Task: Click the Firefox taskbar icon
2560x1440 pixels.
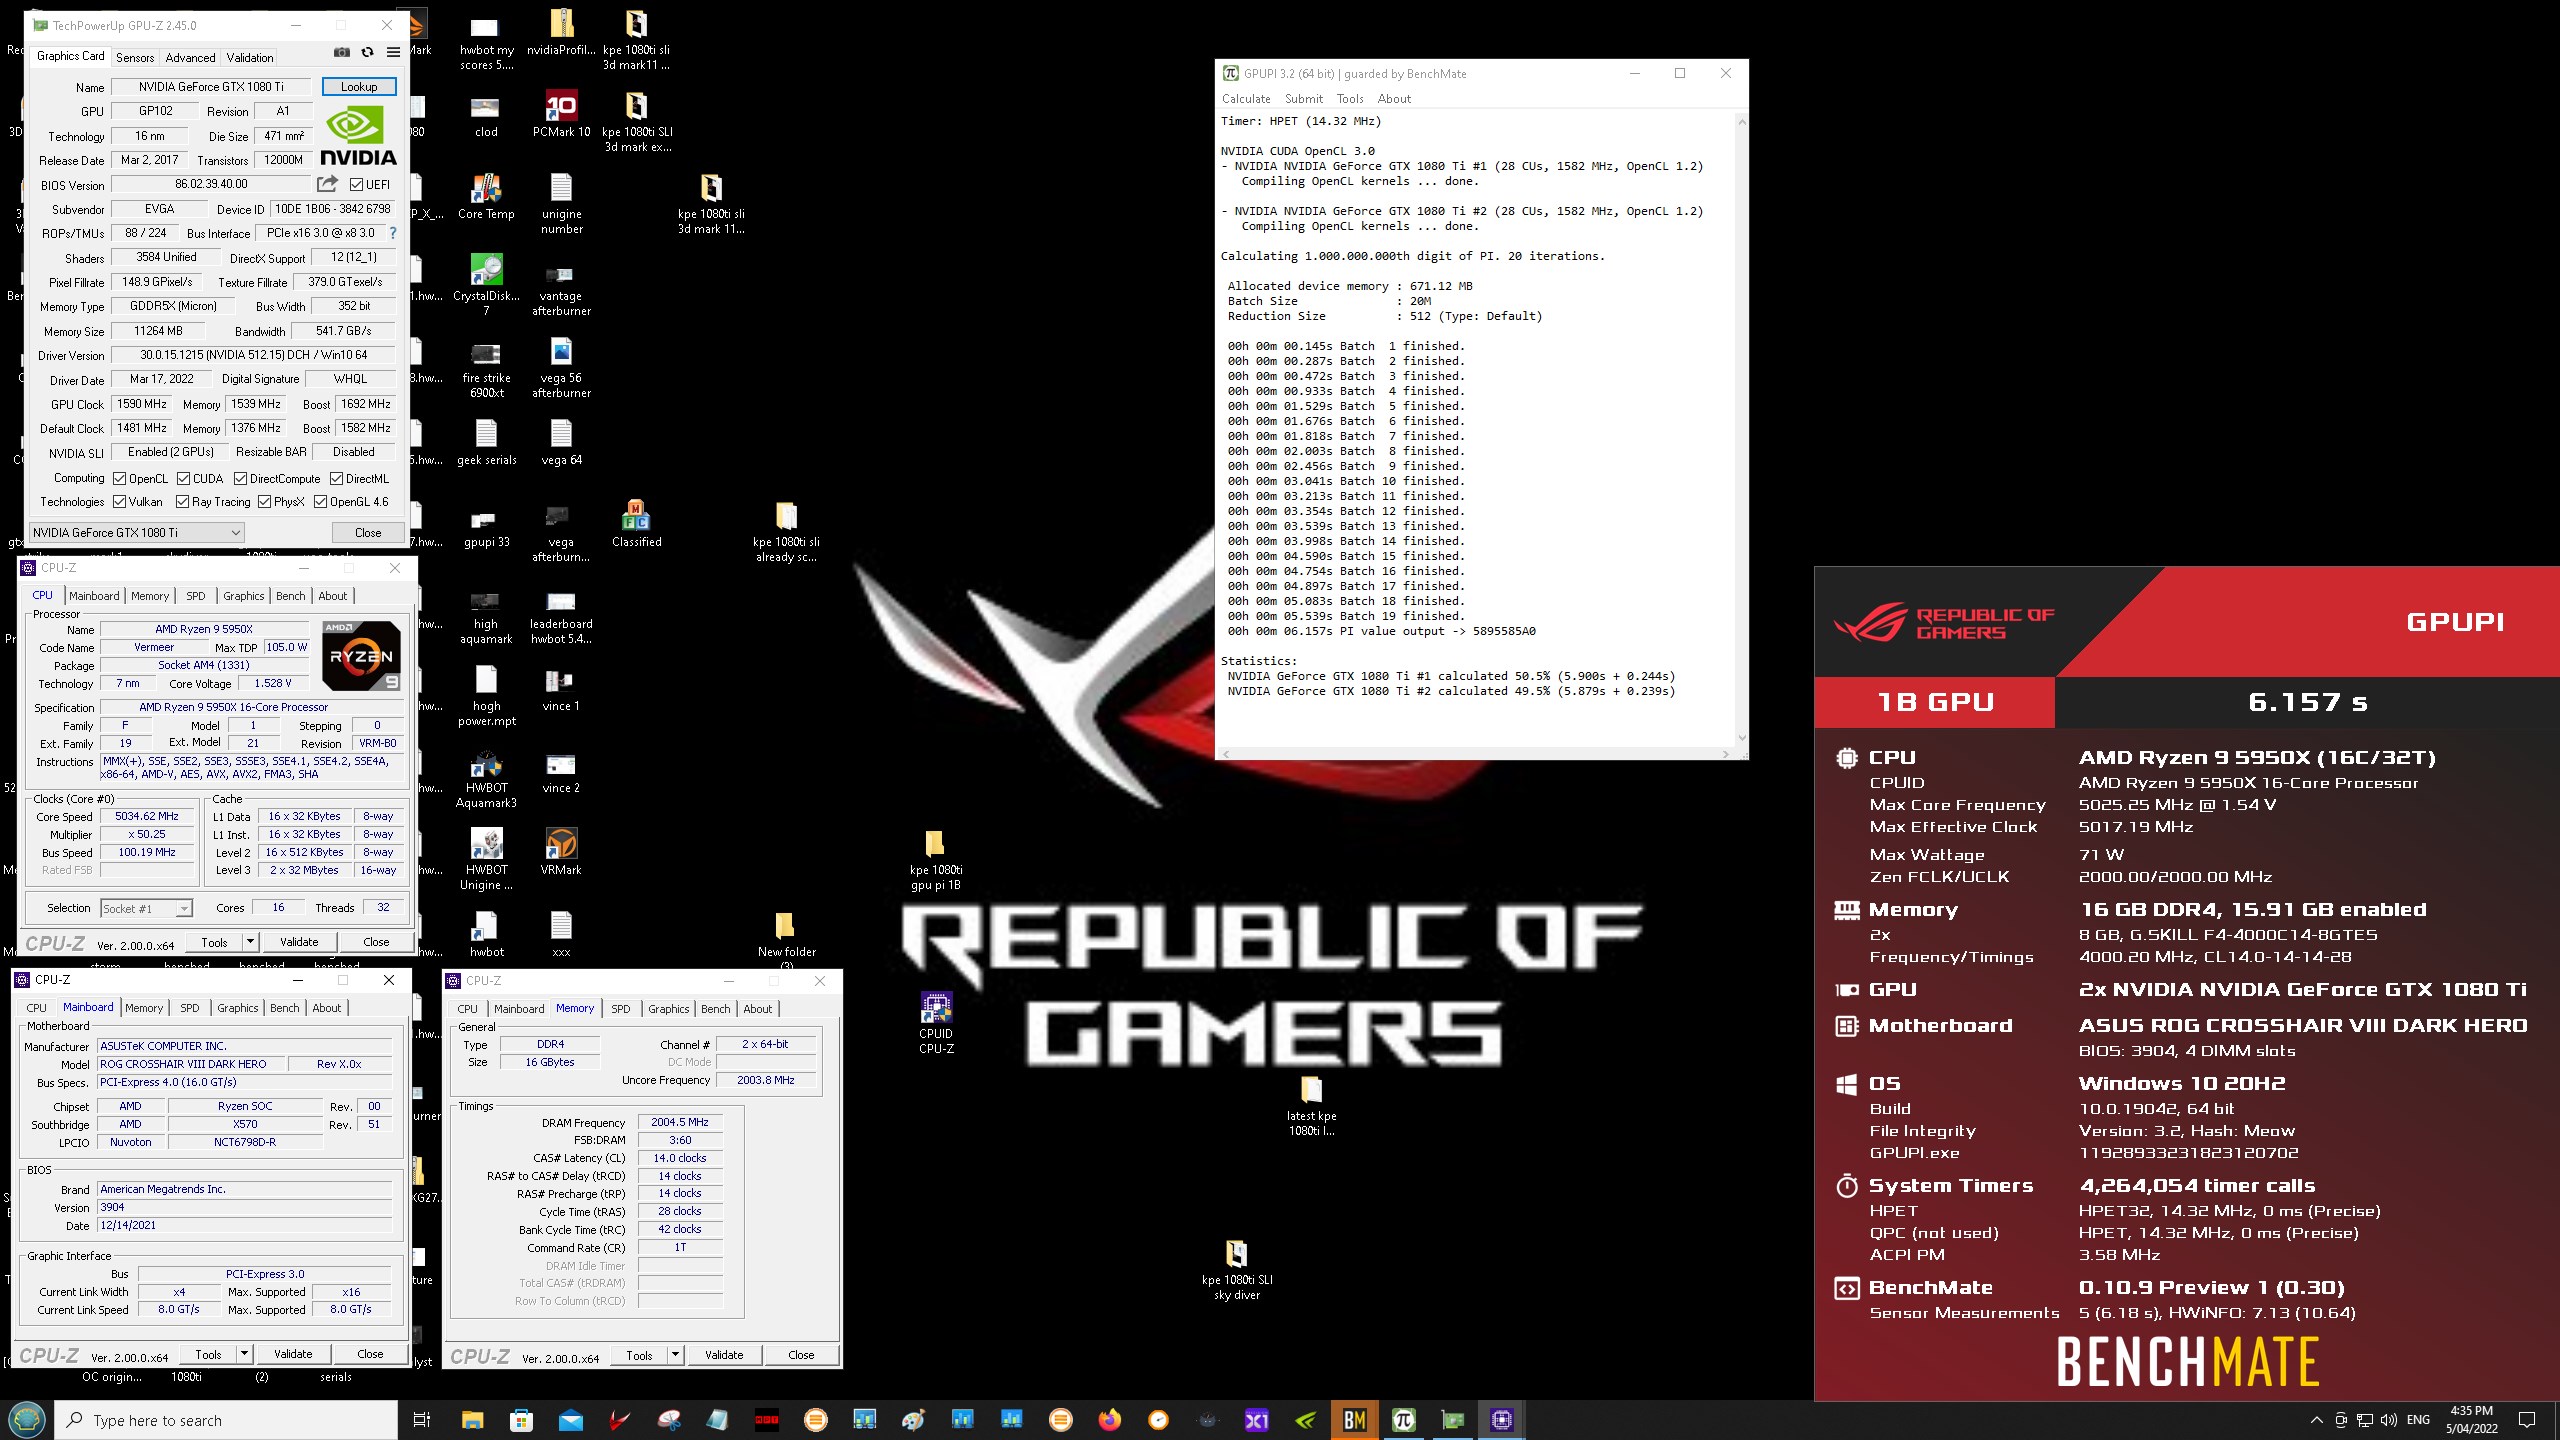Action: point(1109,1420)
